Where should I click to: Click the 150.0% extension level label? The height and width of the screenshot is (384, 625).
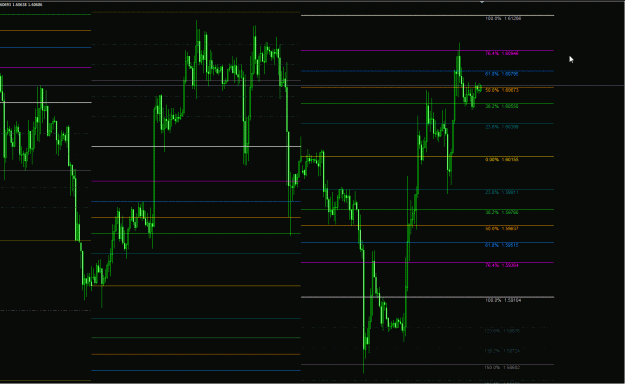pyautogui.click(x=502, y=367)
